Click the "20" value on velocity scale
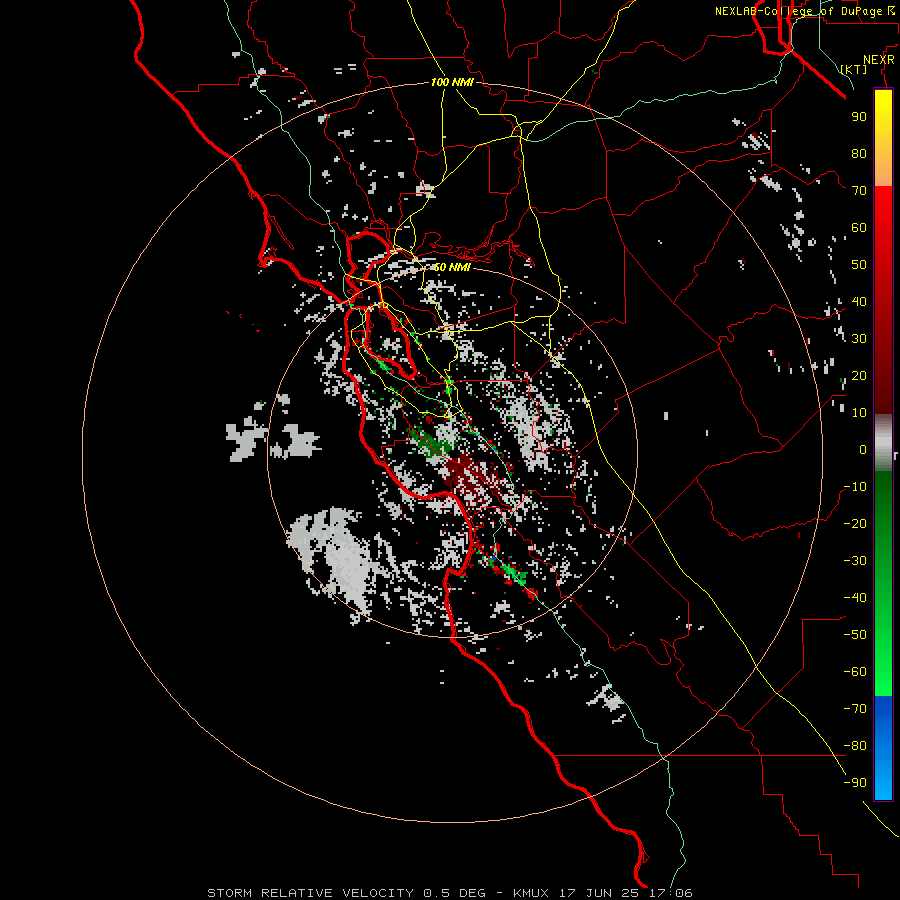 [859, 375]
